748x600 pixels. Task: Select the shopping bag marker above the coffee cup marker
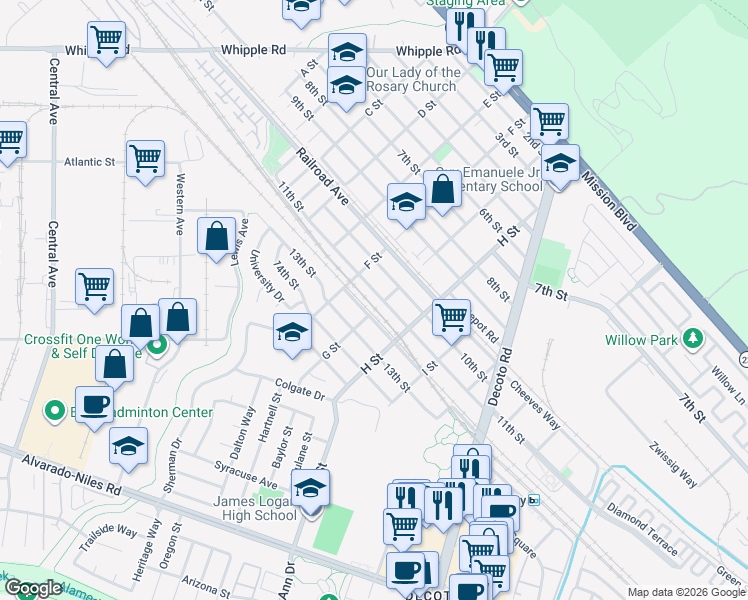coord(114,364)
